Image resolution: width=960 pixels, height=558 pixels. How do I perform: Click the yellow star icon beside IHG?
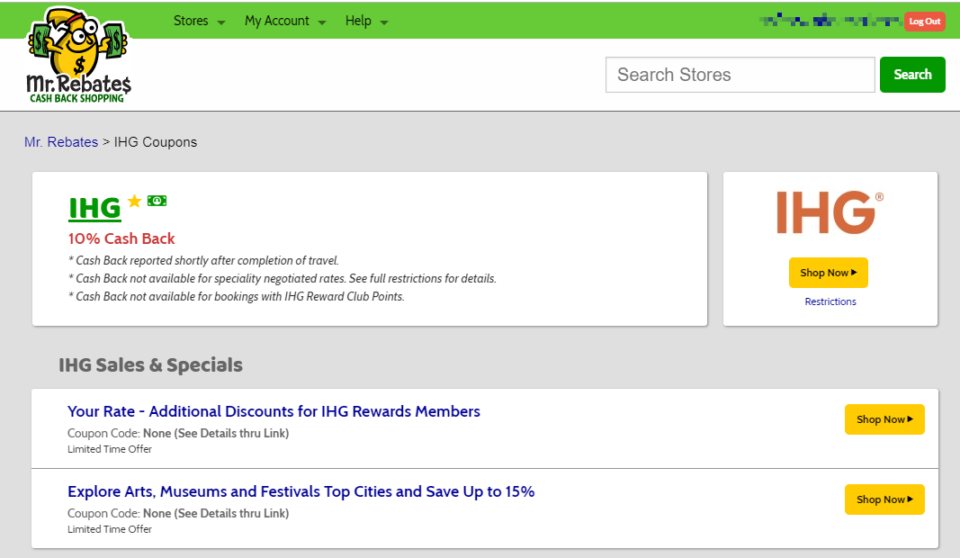pyautogui.click(x=135, y=202)
